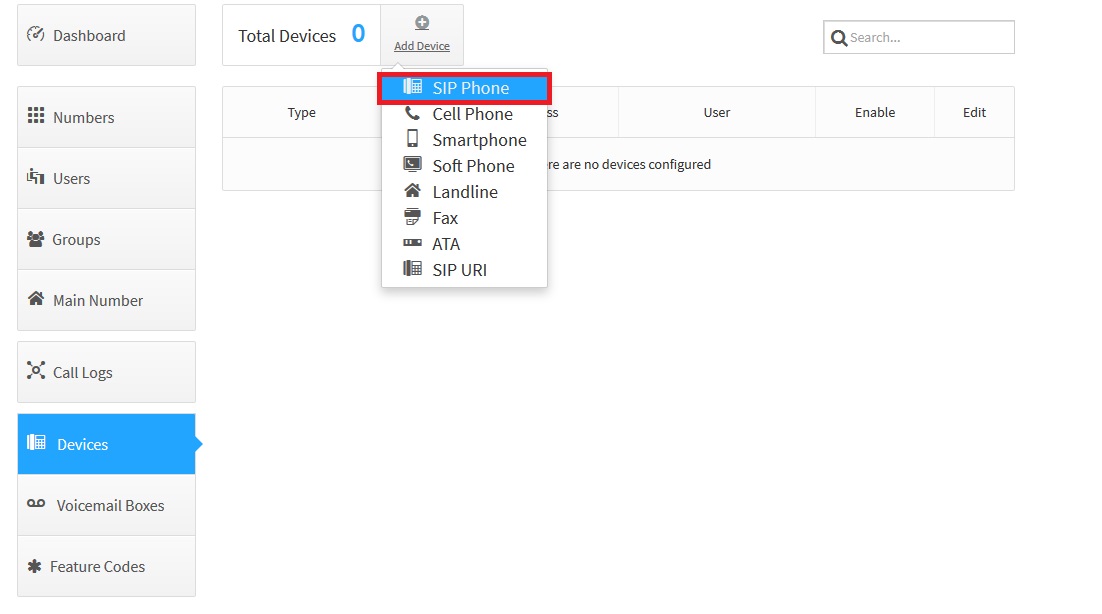Screen dimensions: 1102x614
Task: Click the plus icon above Add Device
Action: pos(421,23)
